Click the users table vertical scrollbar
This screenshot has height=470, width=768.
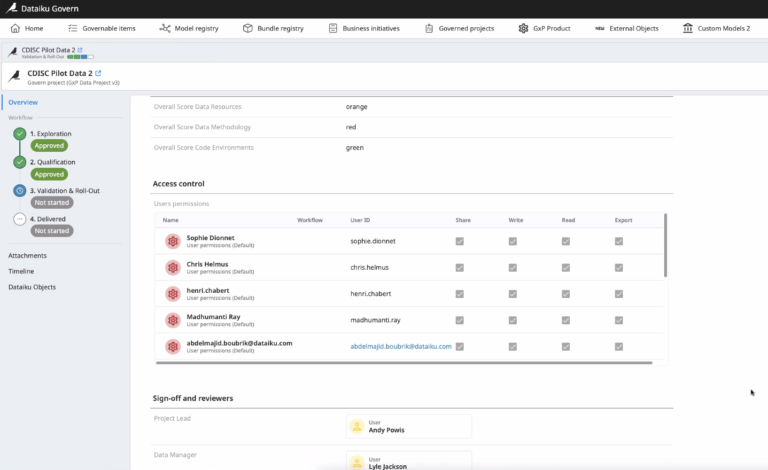665,245
